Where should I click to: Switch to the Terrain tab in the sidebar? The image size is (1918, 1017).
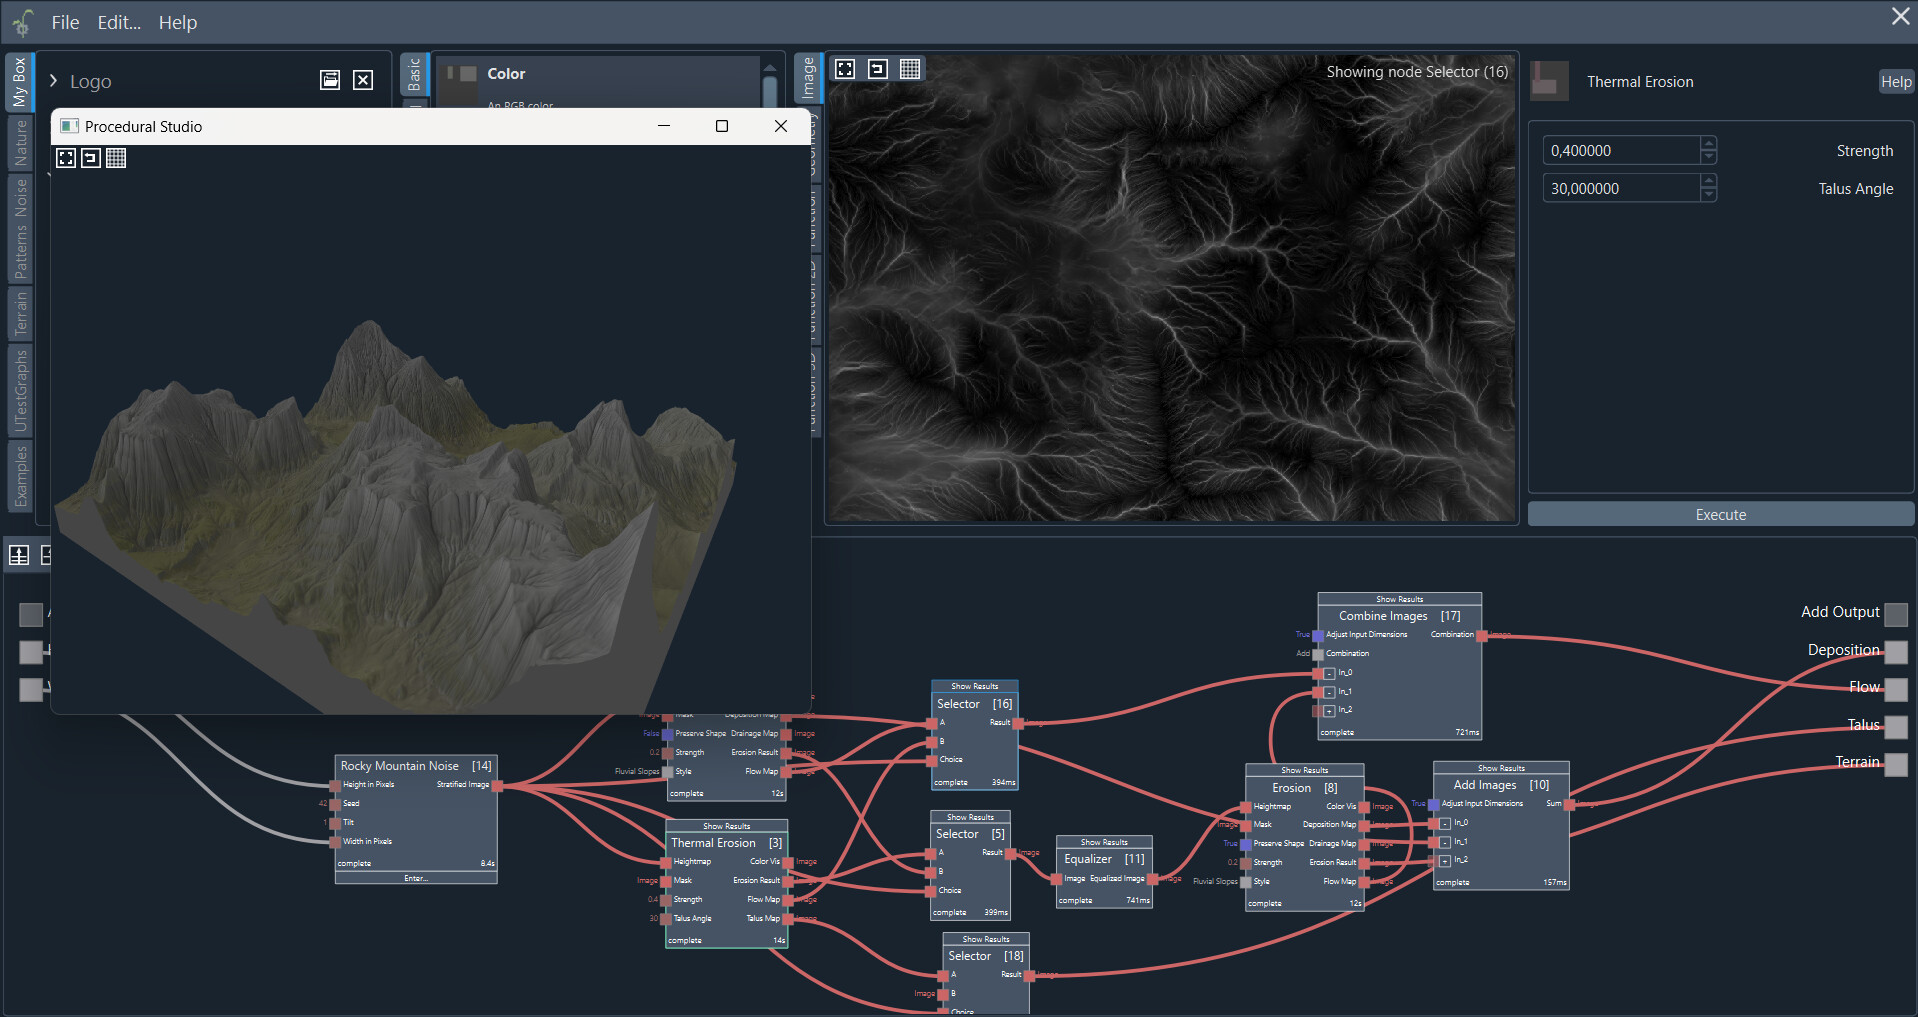pyautogui.click(x=19, y=313)
